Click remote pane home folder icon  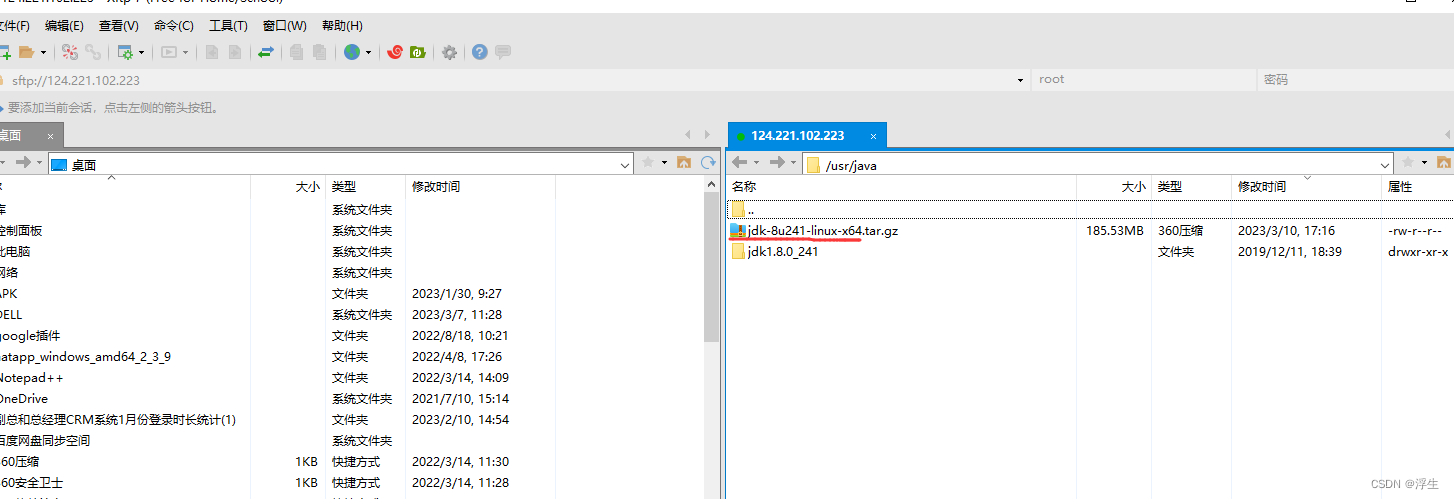[1444, 162]
